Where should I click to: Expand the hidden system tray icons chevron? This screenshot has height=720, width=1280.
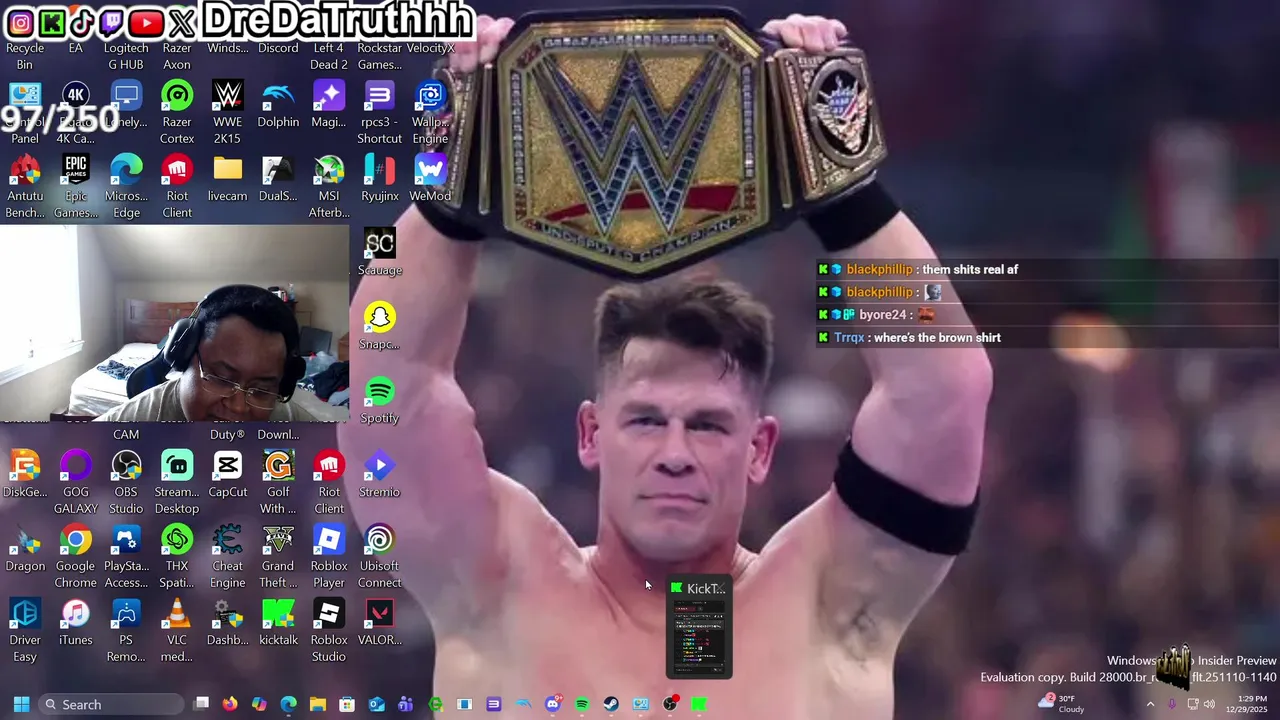click(1150, 704)
